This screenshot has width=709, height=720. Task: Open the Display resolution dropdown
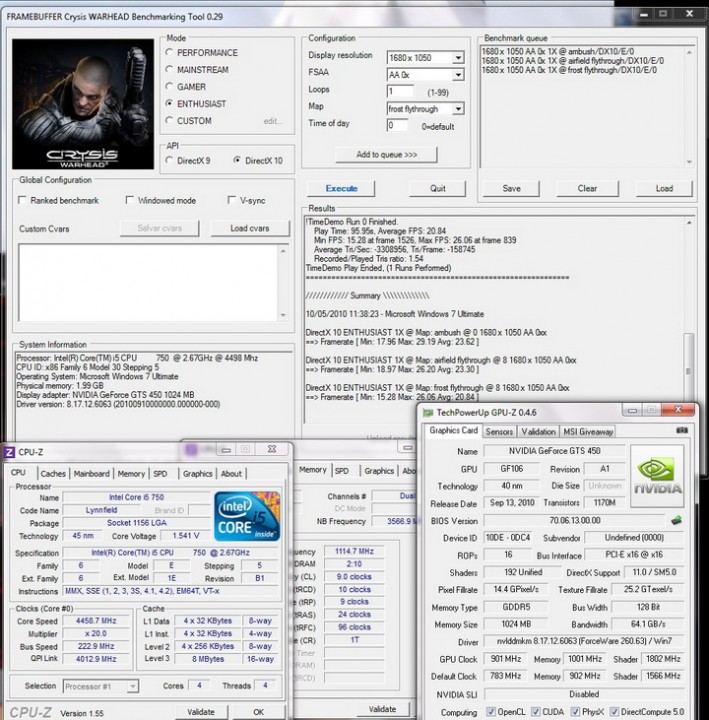tap(458, 57)
